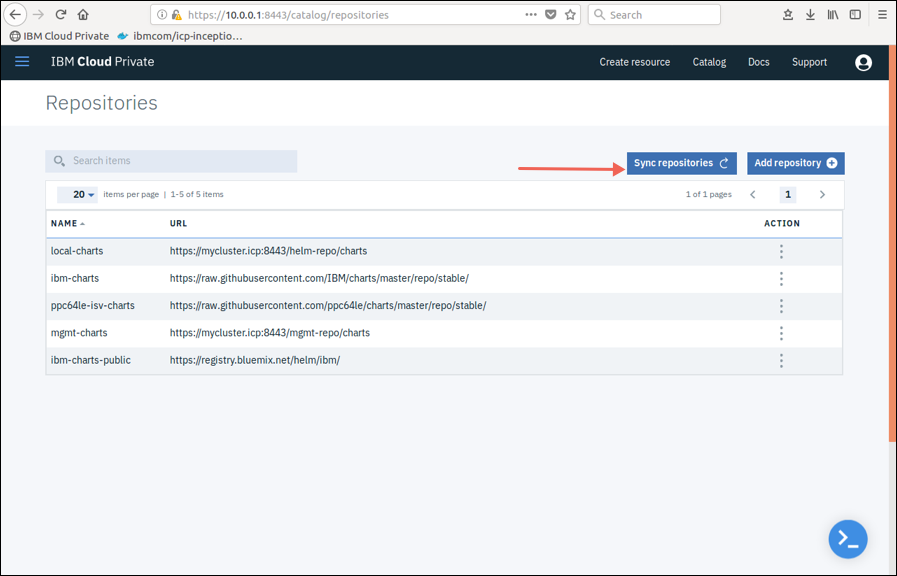Open action menu for ppc64le-isv-charts row
Viewport: 897px width, 576px height.
coord(781,306)
